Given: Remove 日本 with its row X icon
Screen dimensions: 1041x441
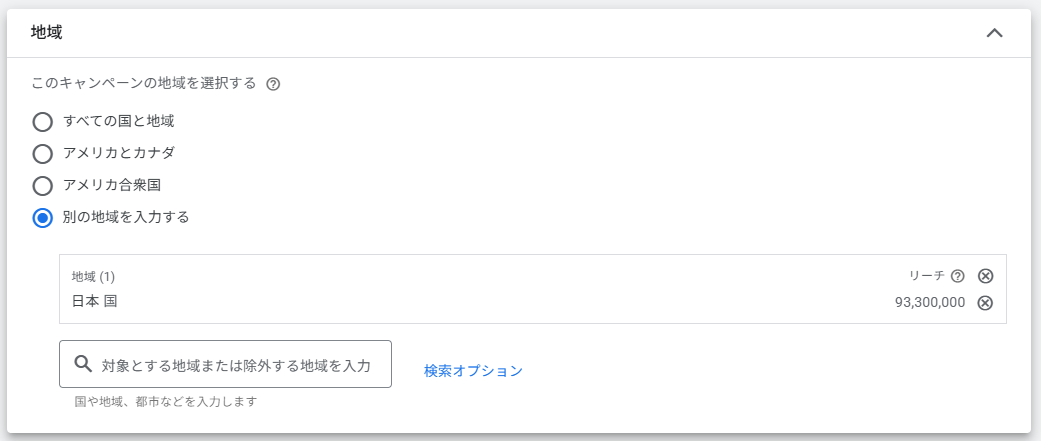Looking at the screenshot, I should (x=985, y=303).
